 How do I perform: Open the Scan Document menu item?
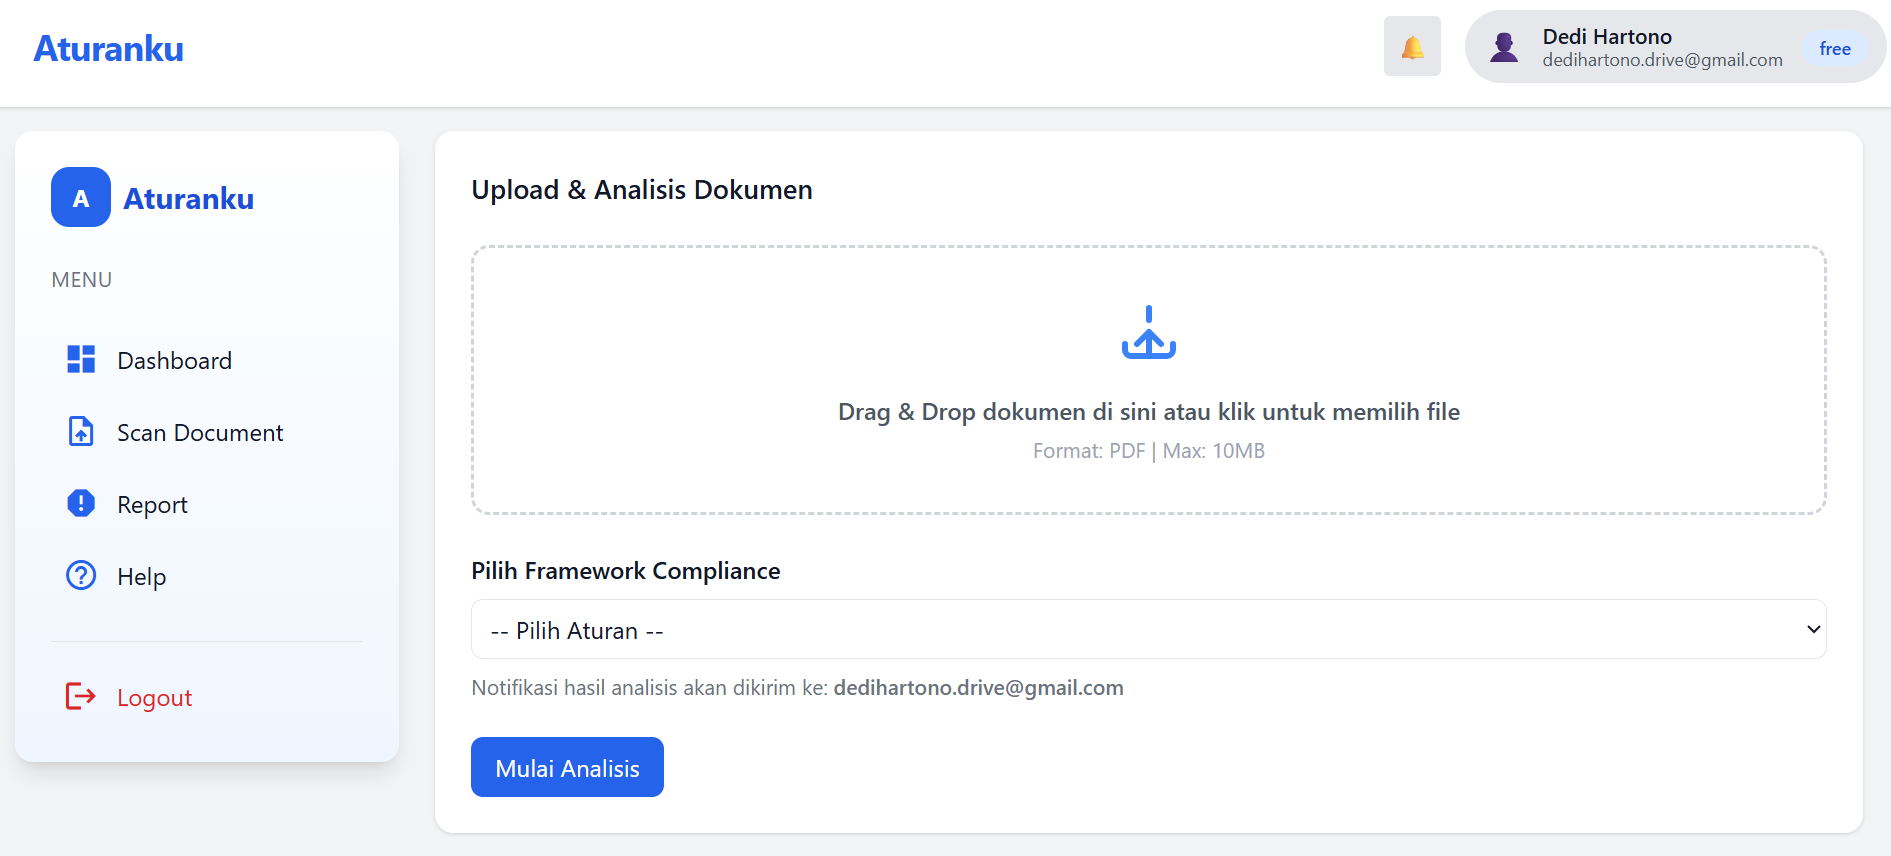pos(207,432)
